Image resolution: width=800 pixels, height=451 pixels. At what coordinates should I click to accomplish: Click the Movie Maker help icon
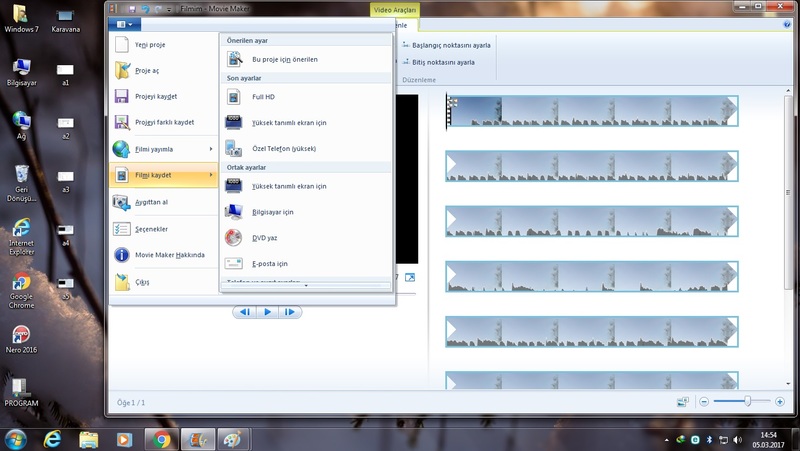[786, 24]
